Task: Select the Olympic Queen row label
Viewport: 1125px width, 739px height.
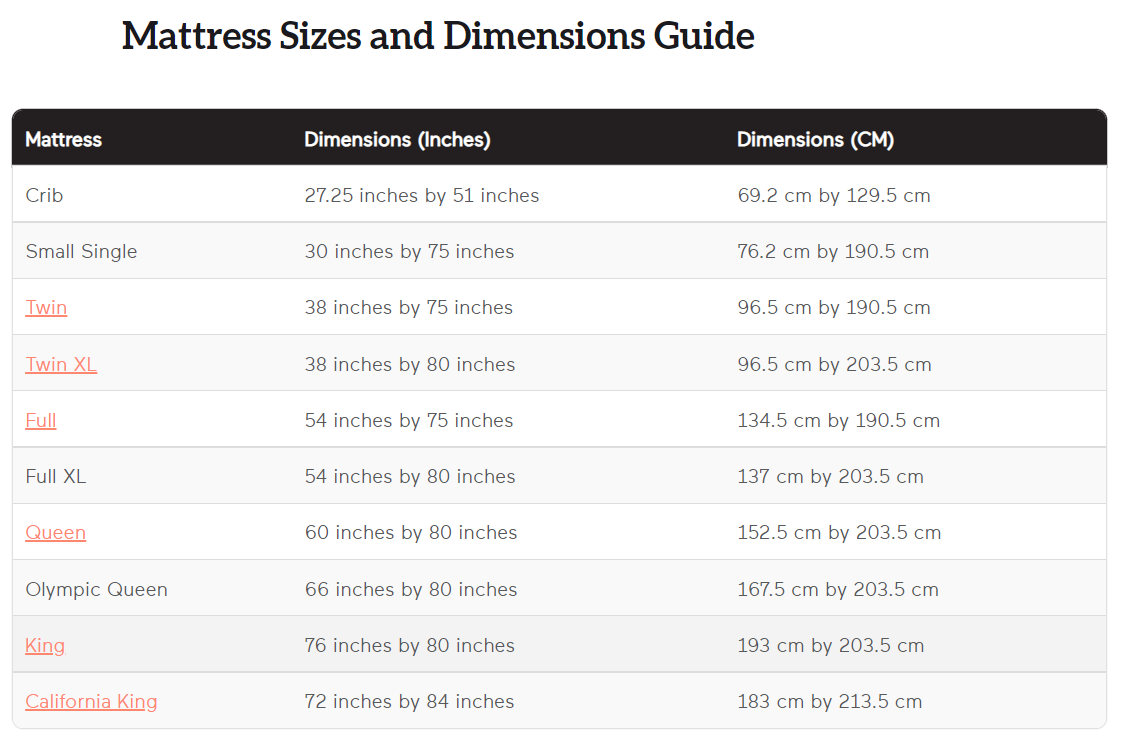Action: 97,589
